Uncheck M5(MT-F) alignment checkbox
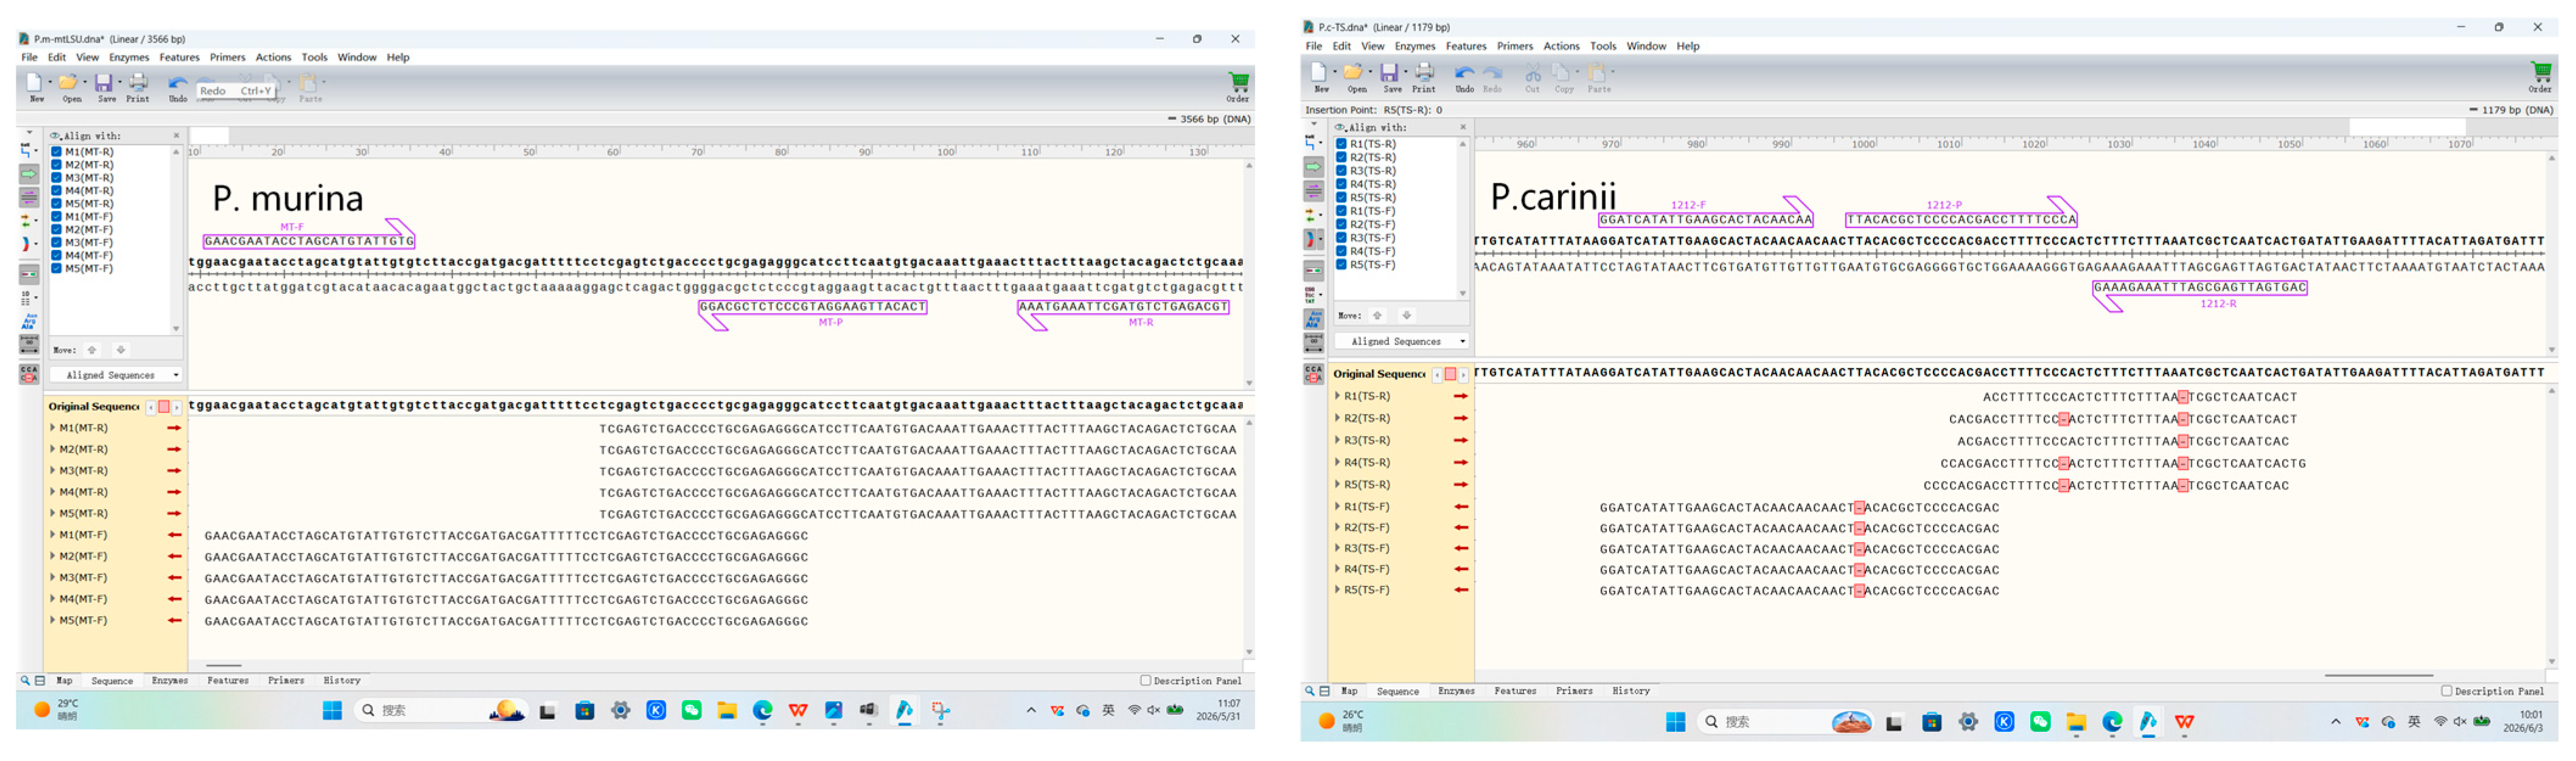Screen dimensions: 2576x761 (x=57, y=269)
